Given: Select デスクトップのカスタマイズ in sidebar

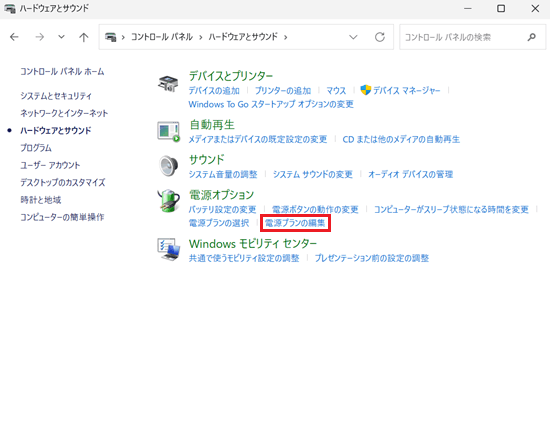Looking at the screenshot, I should 62,182.
